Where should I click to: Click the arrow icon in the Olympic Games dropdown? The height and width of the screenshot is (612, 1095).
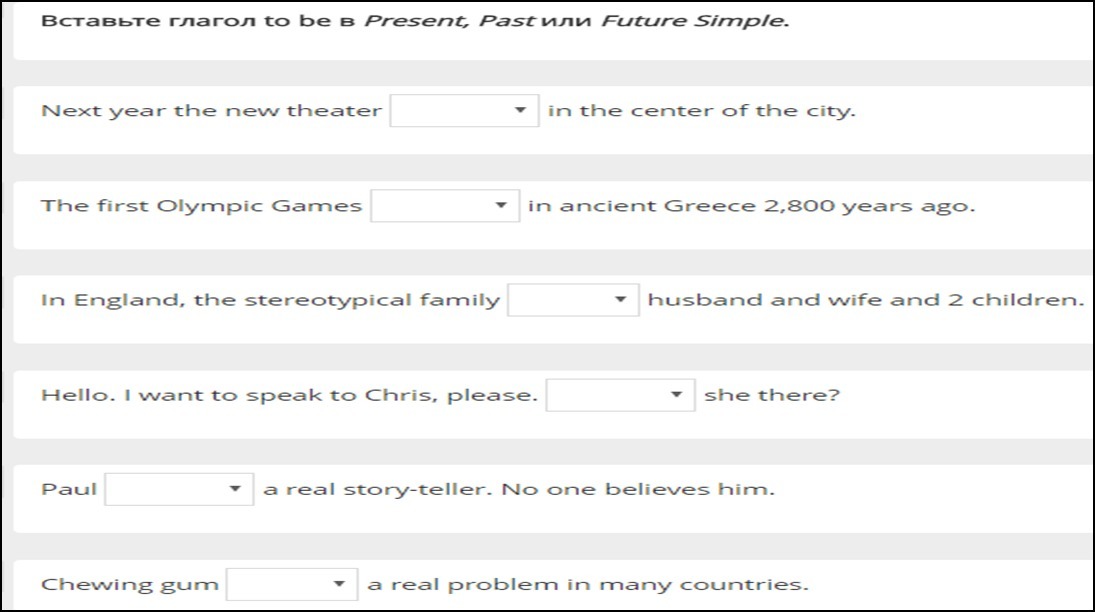(501, 205)
